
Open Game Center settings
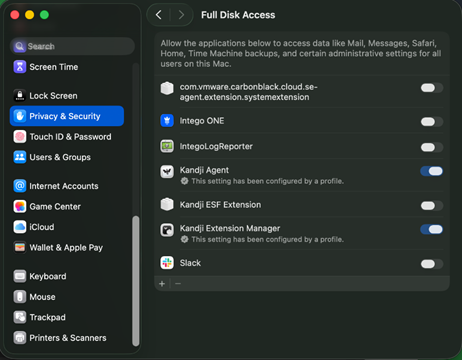pos(67,206)
